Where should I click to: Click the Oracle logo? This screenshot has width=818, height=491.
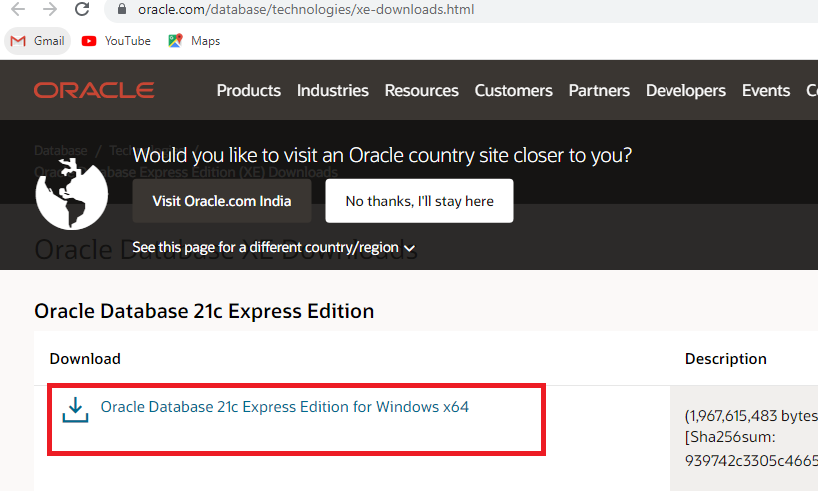pyautogui.click(x=94, y=91)
